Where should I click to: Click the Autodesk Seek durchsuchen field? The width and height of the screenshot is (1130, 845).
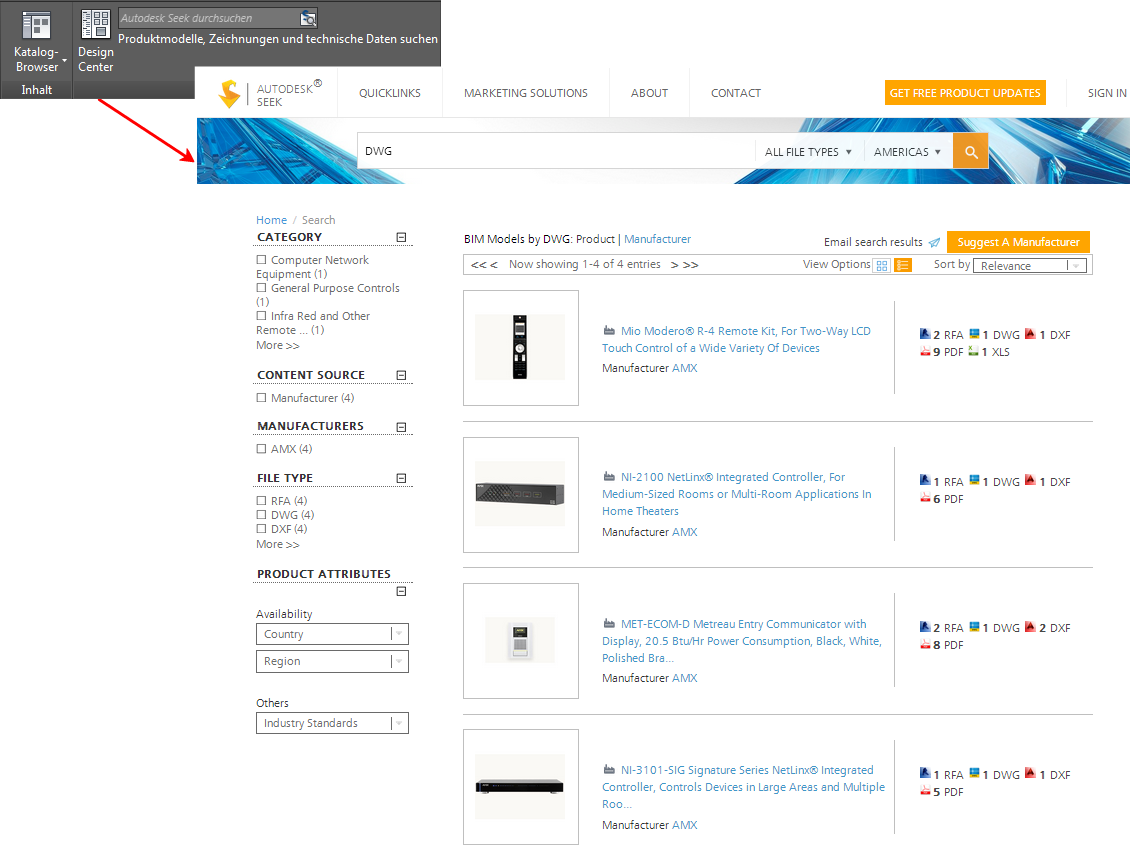pos(209,18)
